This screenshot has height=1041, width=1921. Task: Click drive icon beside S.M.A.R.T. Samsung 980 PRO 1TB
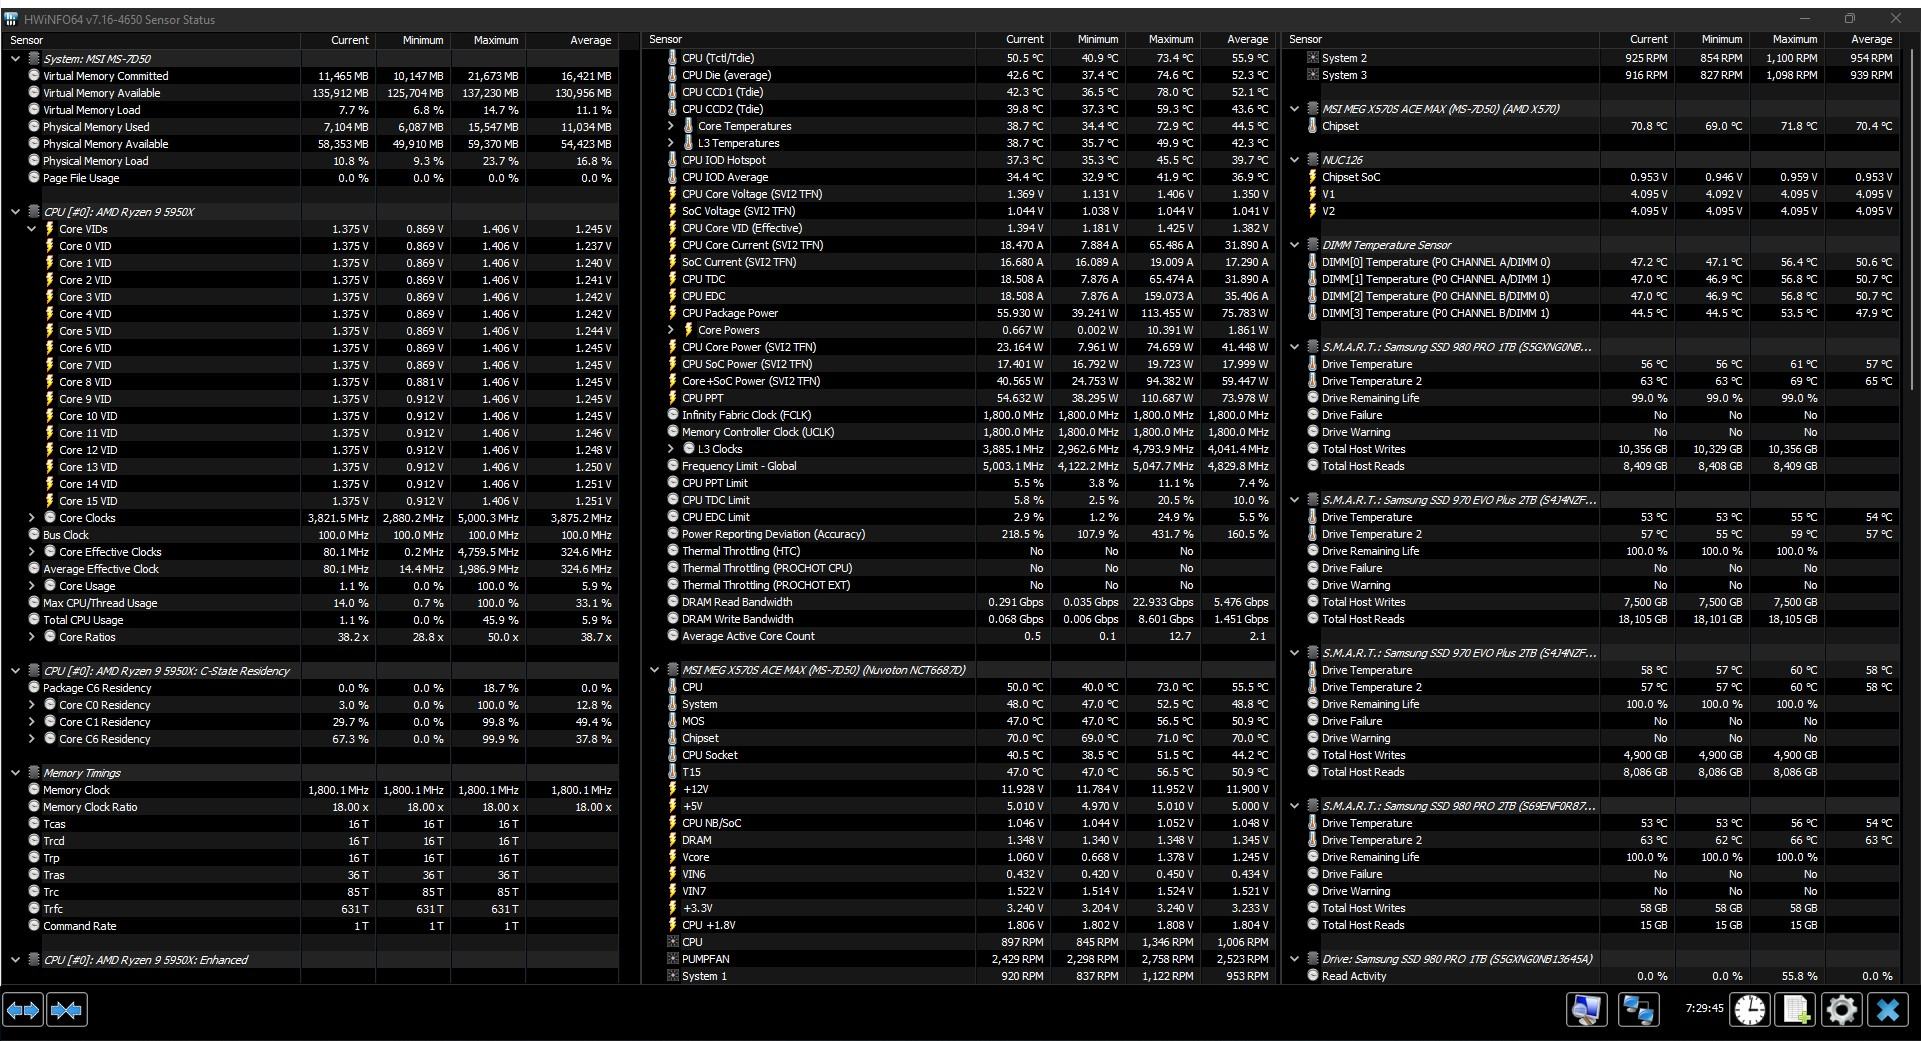(x=1313, y=347)
